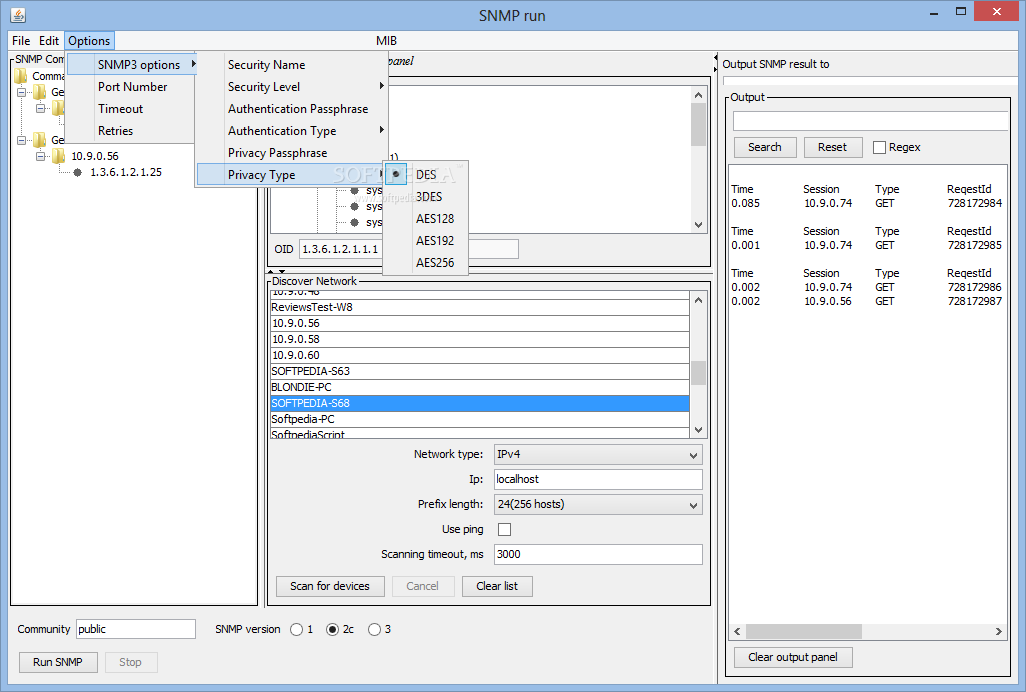The image size is (1026, 692).
Task: Open the Prefix length dropdown
Action: pyautogui.click(x=598, y=504)
